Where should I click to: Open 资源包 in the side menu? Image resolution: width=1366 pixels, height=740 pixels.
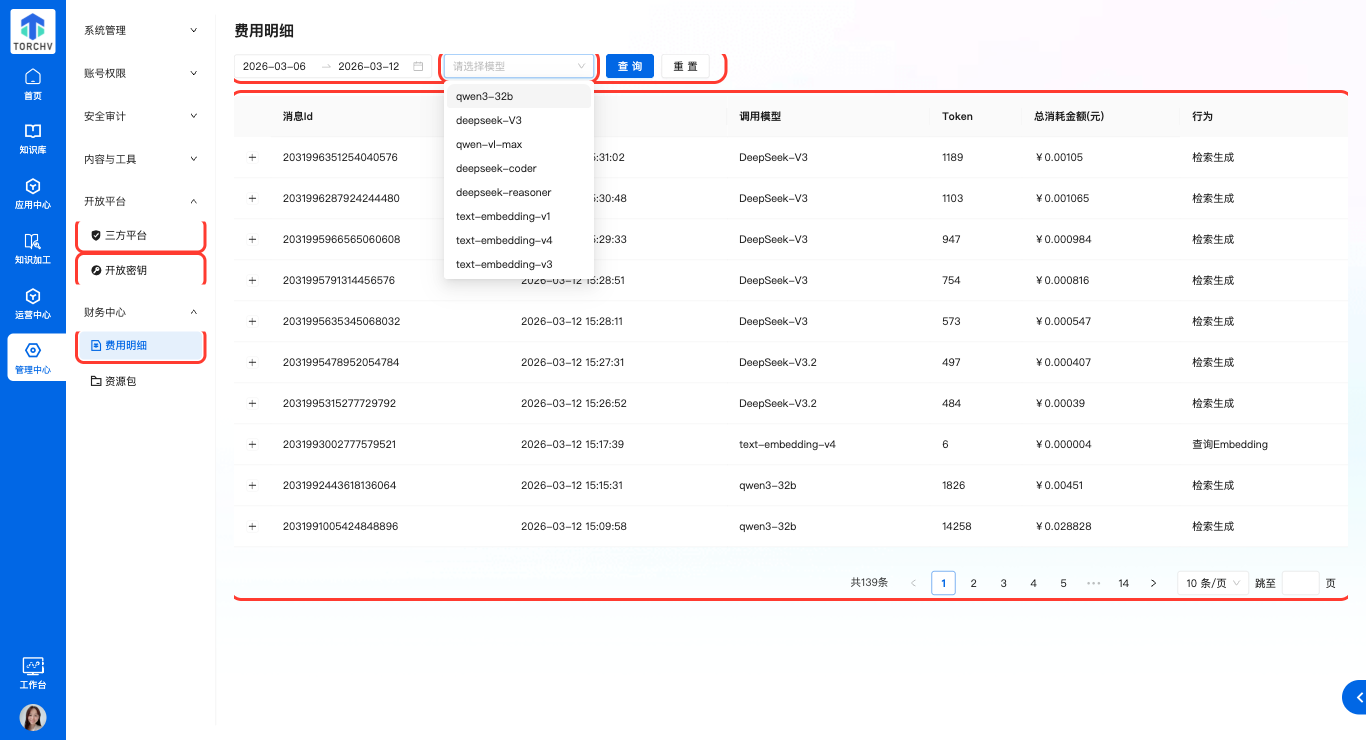click(x=119, y=381)
